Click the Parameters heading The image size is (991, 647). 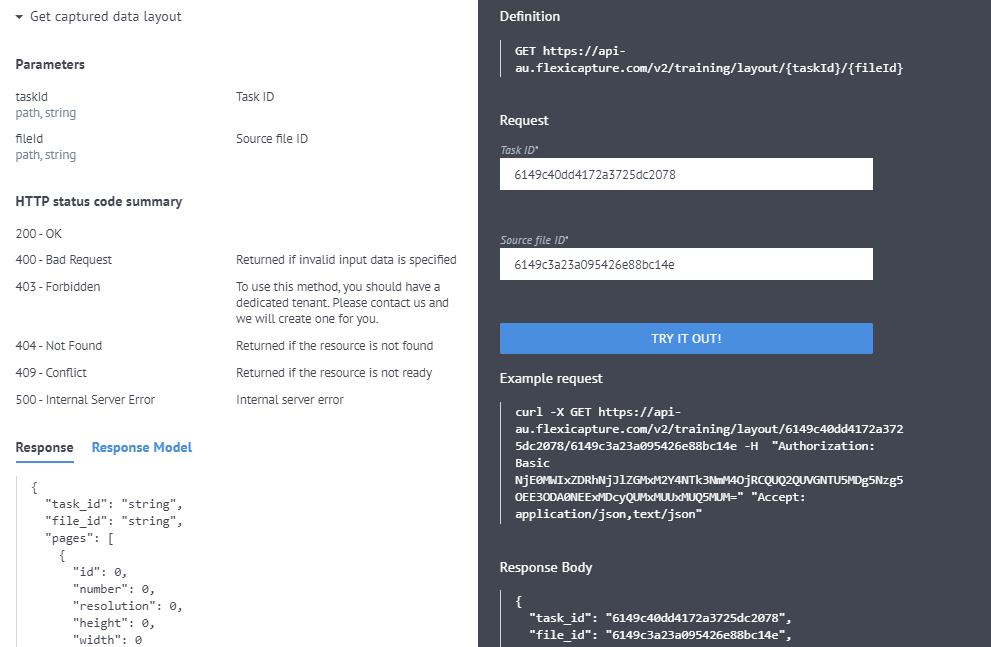(x=50, y=64)
